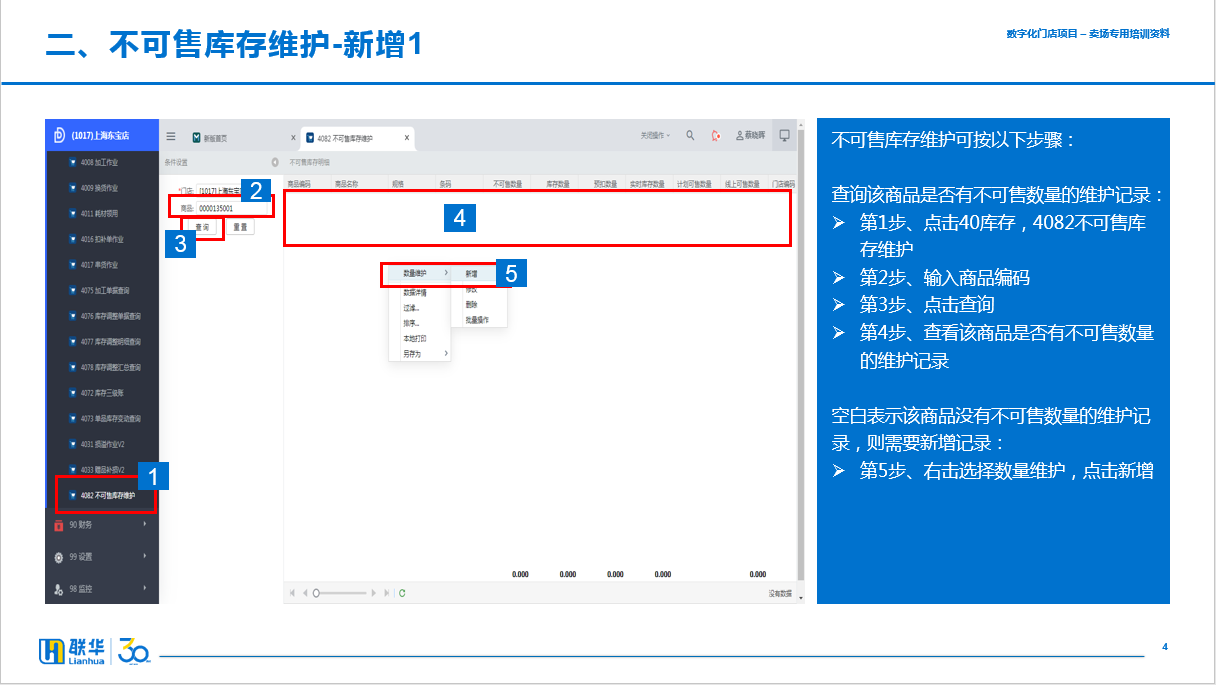Open 4077 库存调整明细查询 in the sidebar
Image resolution: width=1216 pixels, height=685 pixels.
pos(111,342)
